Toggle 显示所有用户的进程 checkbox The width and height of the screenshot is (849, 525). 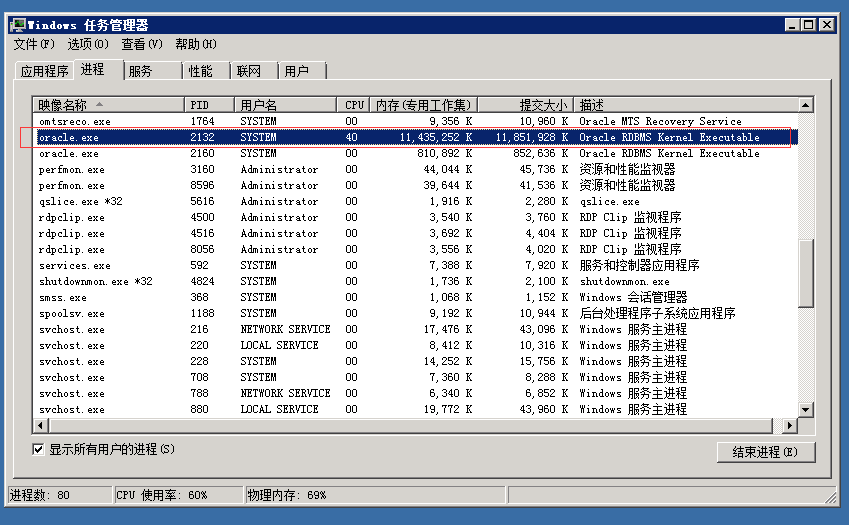(x=38, y=449)
